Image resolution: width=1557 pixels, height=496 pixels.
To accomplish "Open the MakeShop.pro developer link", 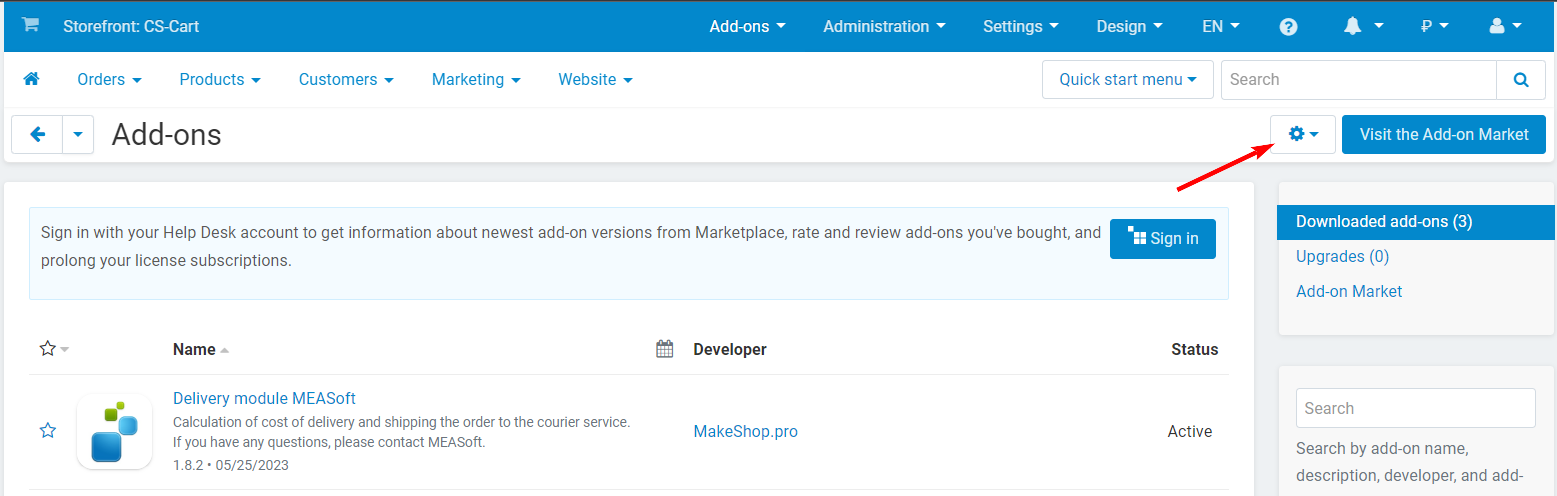I will [745, 432].
